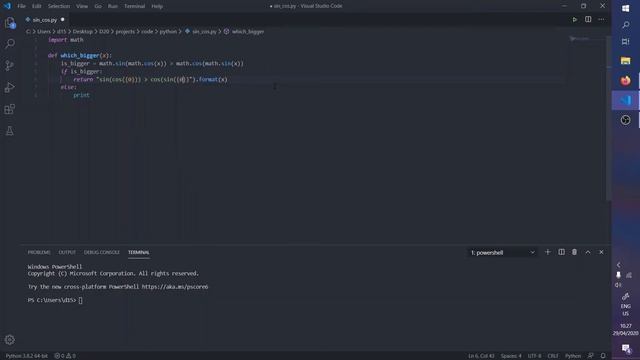
Task: Click the Ln 6, Col 43 cursor position
Action: pyautogui.click(x=481, y=356)
